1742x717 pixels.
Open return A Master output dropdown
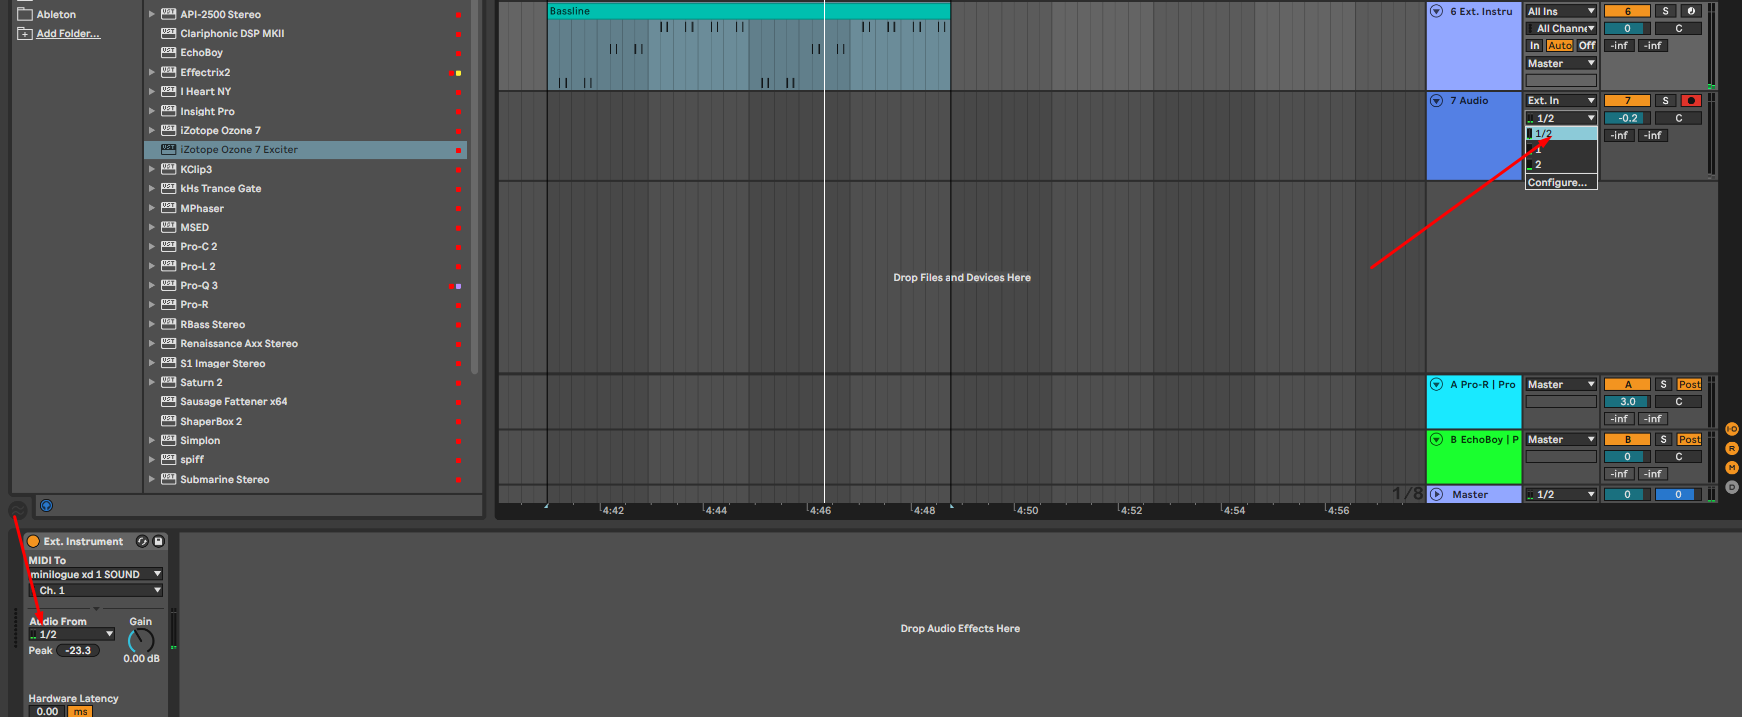[x=1561, y=385]
